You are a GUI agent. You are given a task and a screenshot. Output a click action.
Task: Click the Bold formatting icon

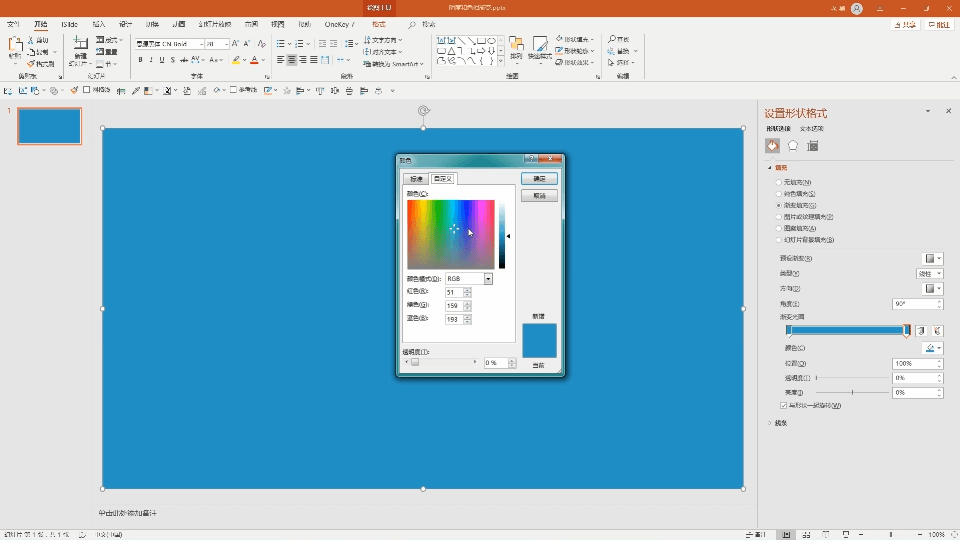coord(140,60)
